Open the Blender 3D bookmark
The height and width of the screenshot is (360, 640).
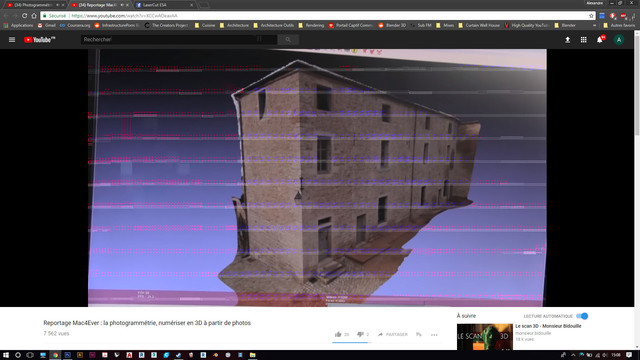coord(392,25)
